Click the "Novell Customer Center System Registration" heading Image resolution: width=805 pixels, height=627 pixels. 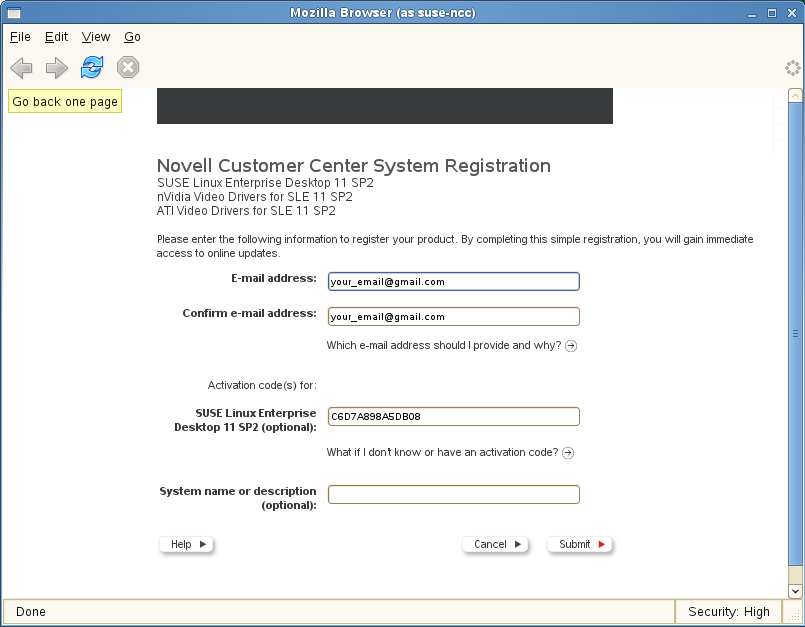click(x=354, y=166)
